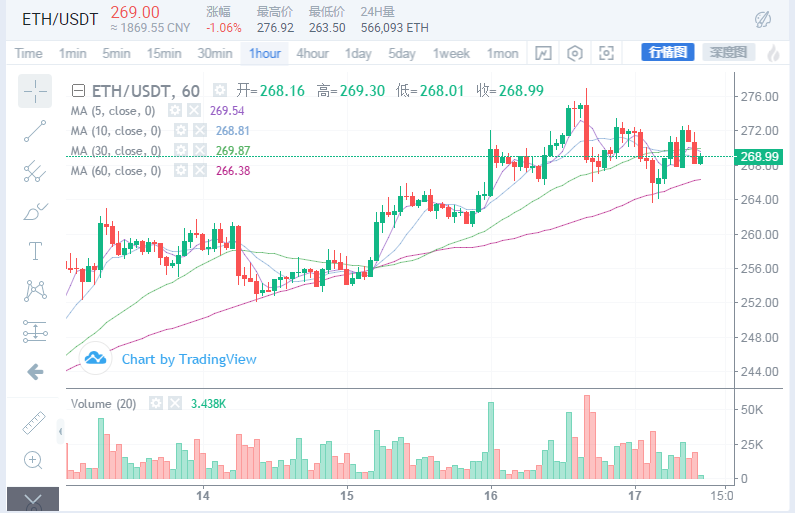Click the MA (10, close, 0) label
795x513 pixels.
point(116,131)
